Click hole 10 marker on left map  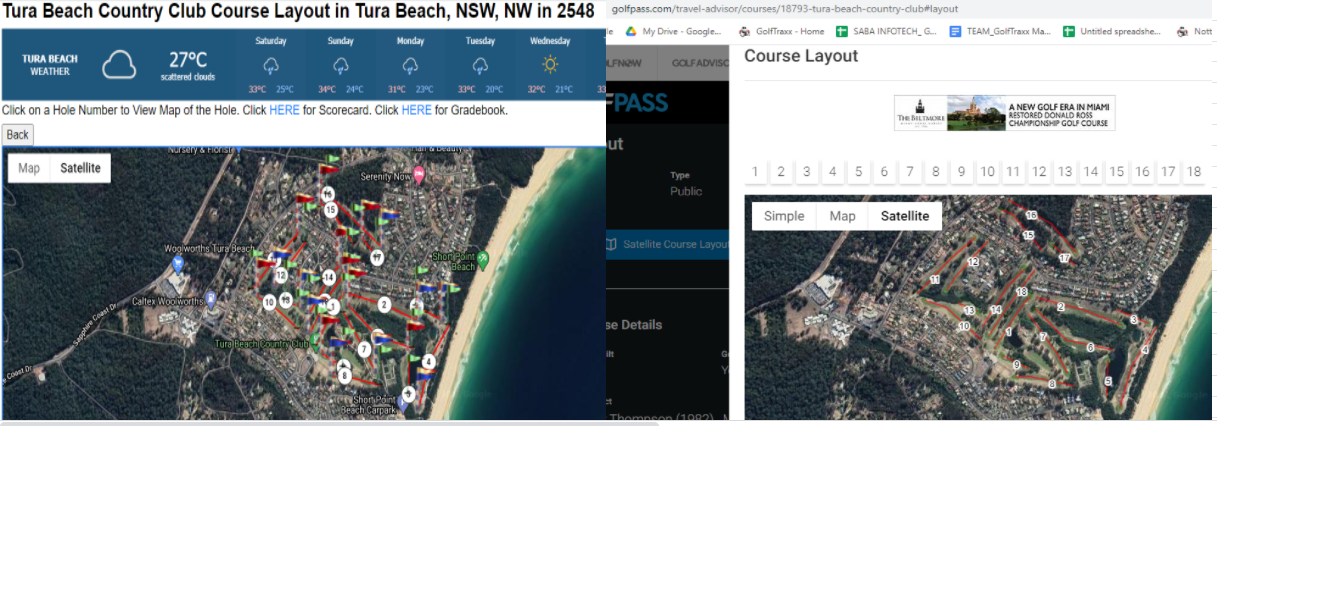click(269, 301)
